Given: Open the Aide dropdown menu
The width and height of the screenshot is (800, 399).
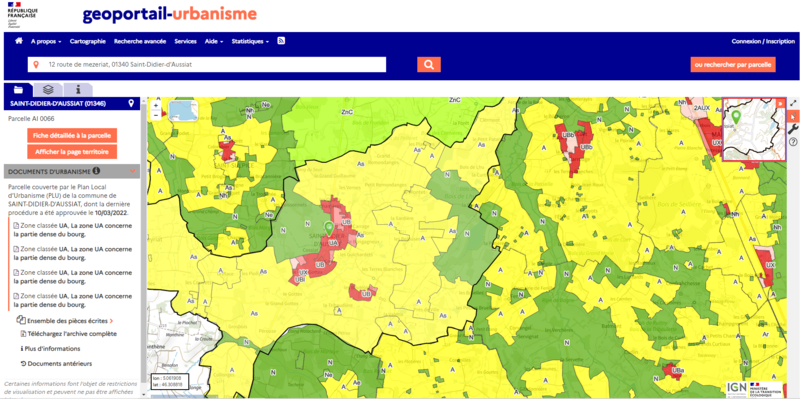Looking at the screenshot, I should (214, 41).
